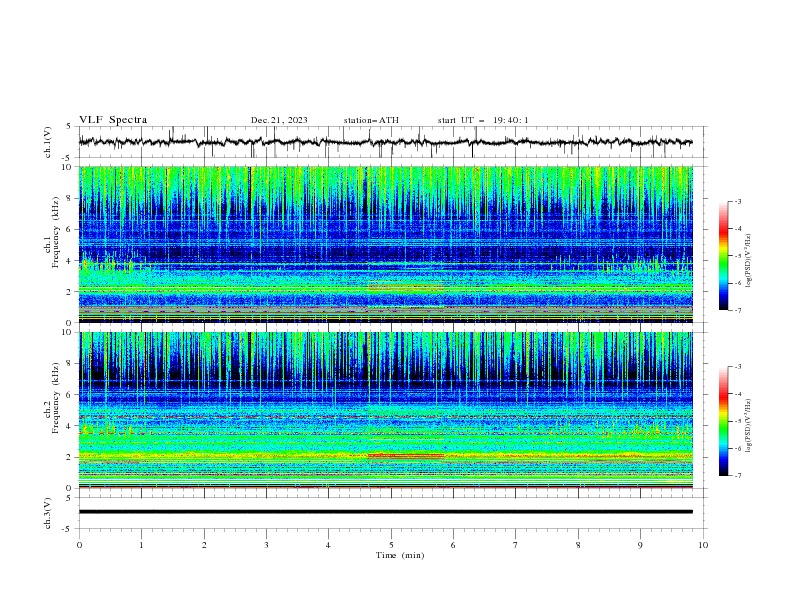792x612 pixels.
Task: Click the "8" kHz tick on ch.1 axis
Action: click(x=70, y=198)
